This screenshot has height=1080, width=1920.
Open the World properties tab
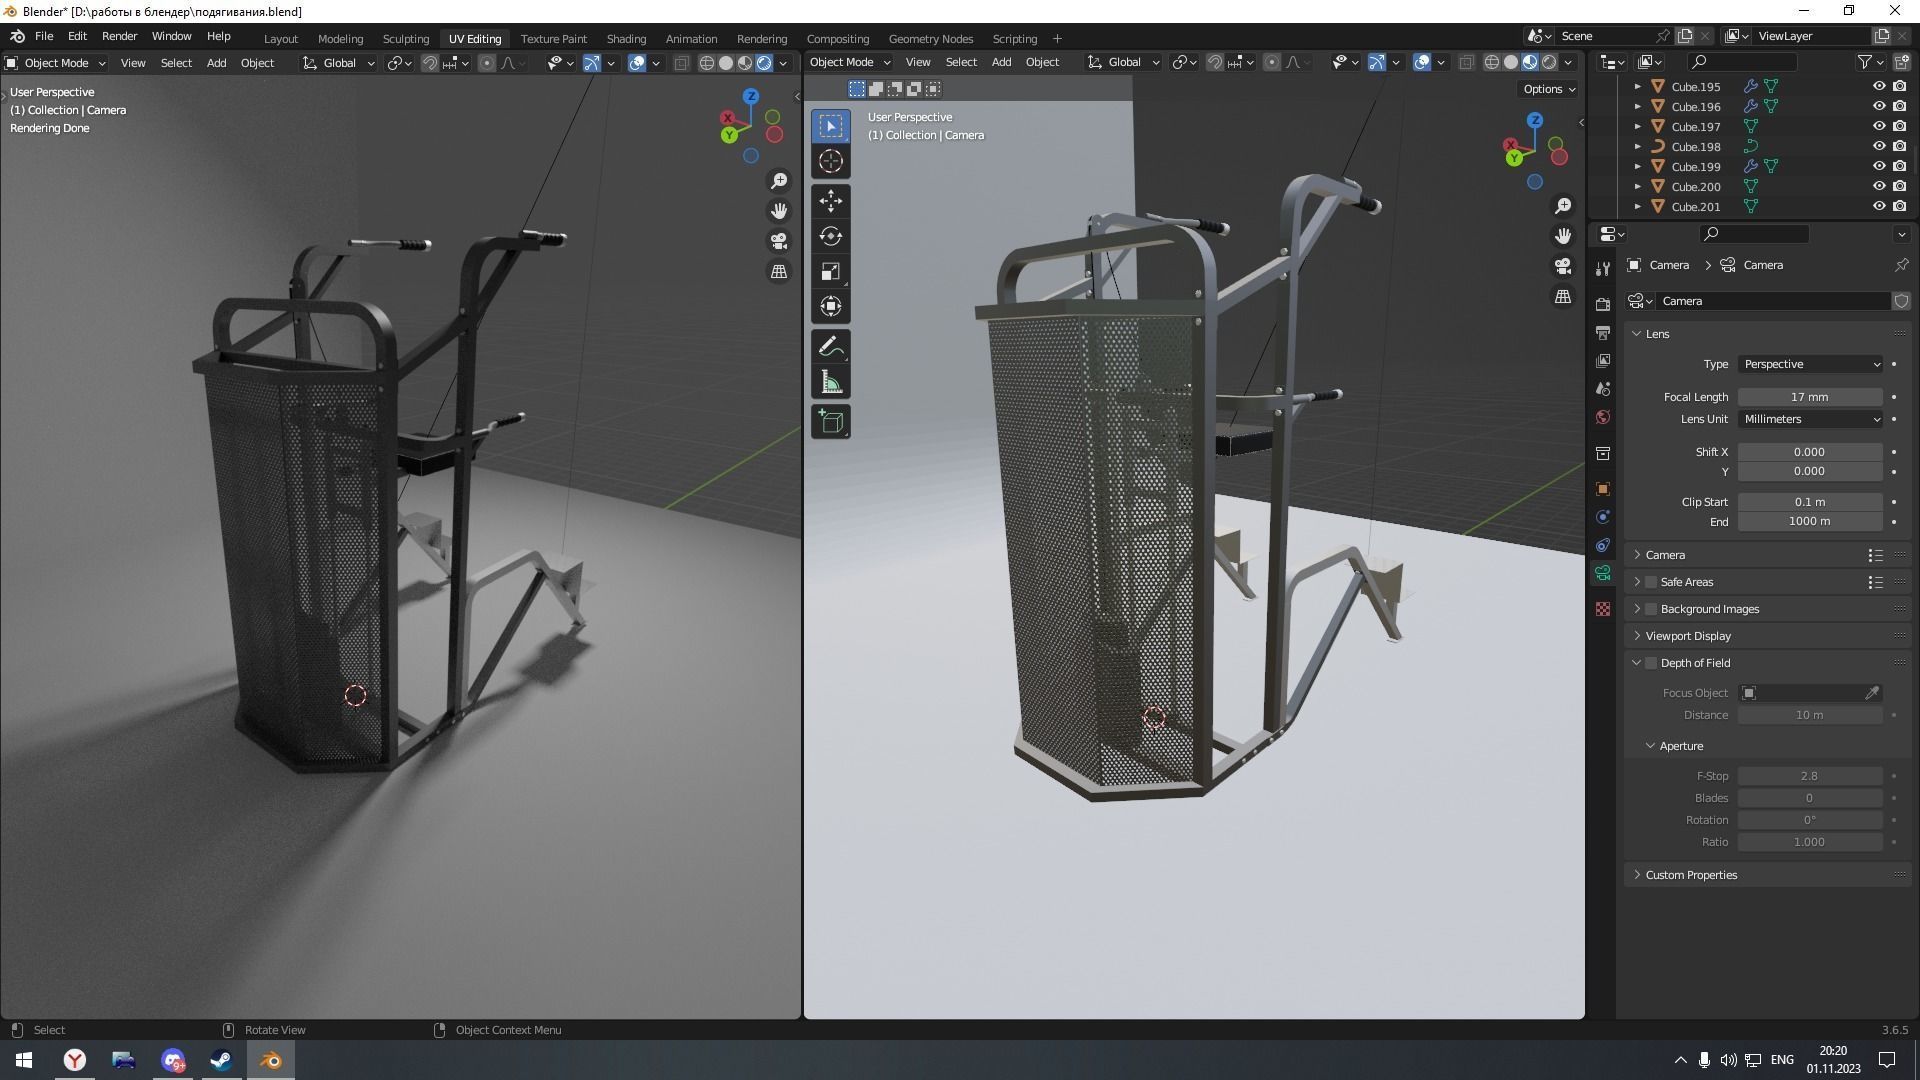1603,417
